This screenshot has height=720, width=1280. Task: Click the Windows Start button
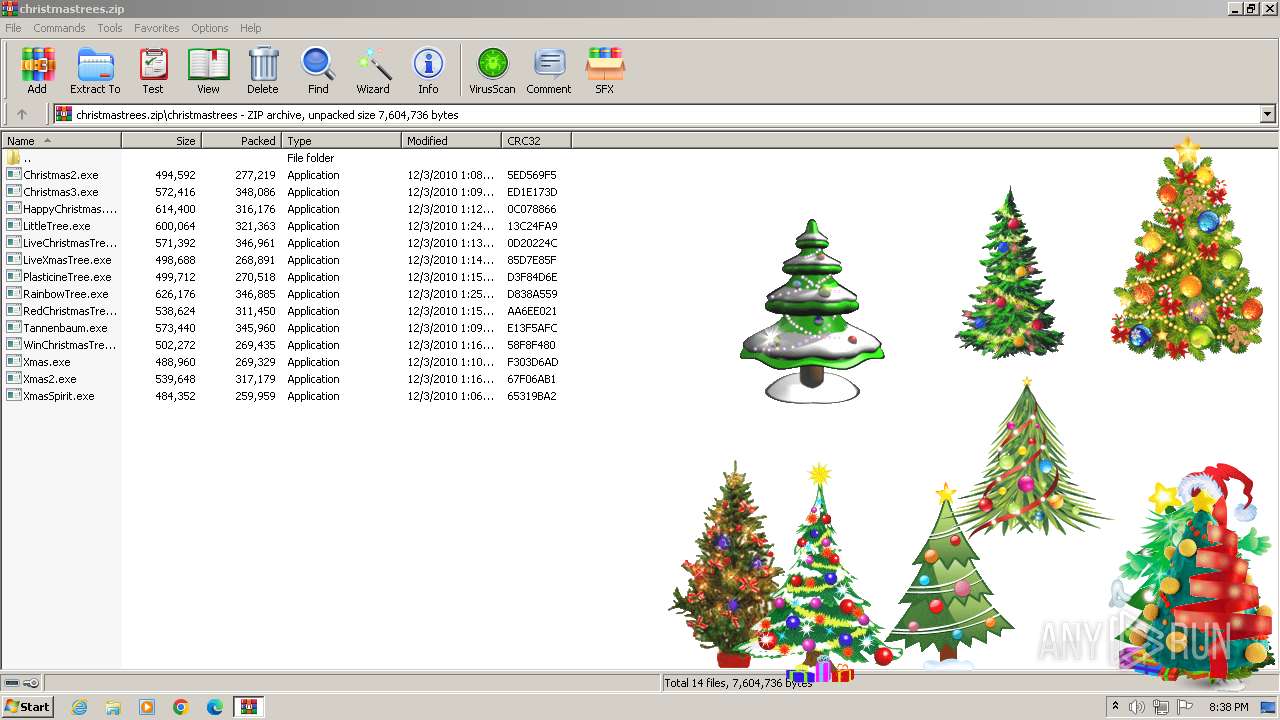(x=28, y=707)
